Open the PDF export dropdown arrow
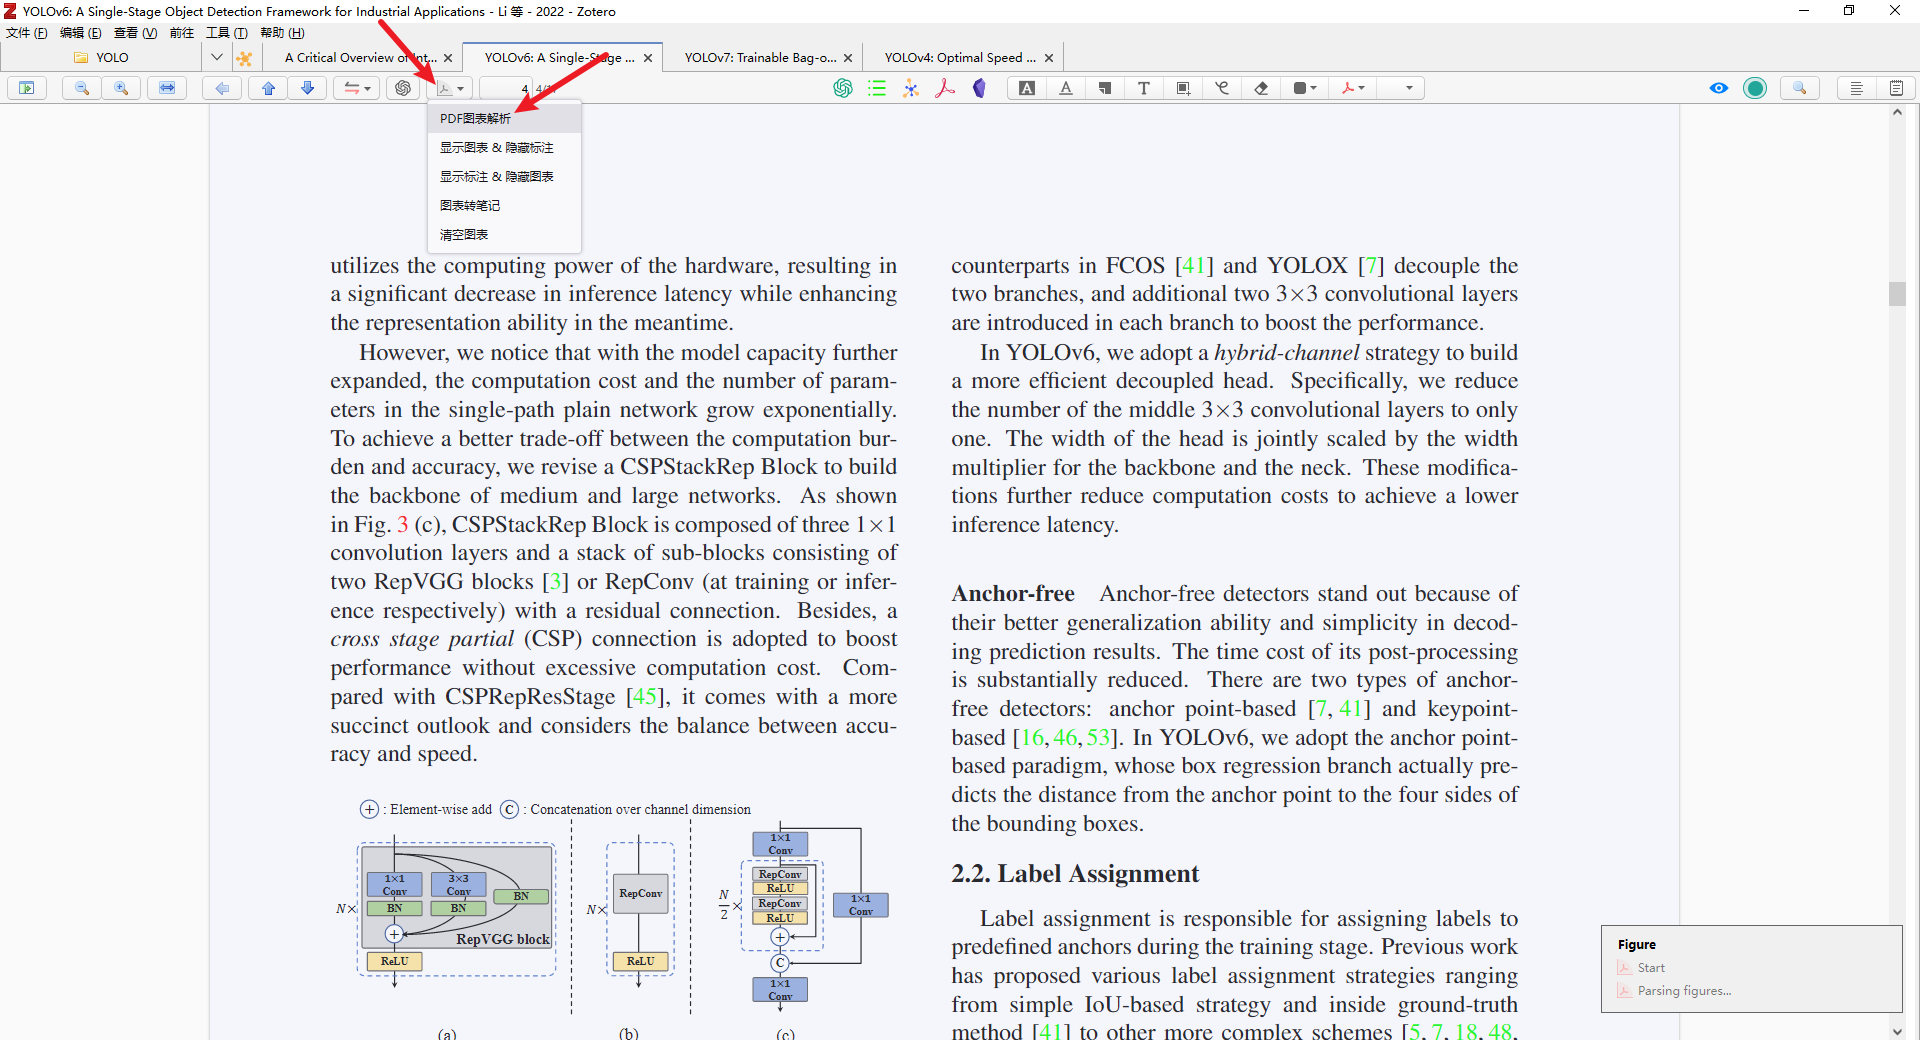The height and width of the screenshot is (1040, 1920). click(462, 88)
